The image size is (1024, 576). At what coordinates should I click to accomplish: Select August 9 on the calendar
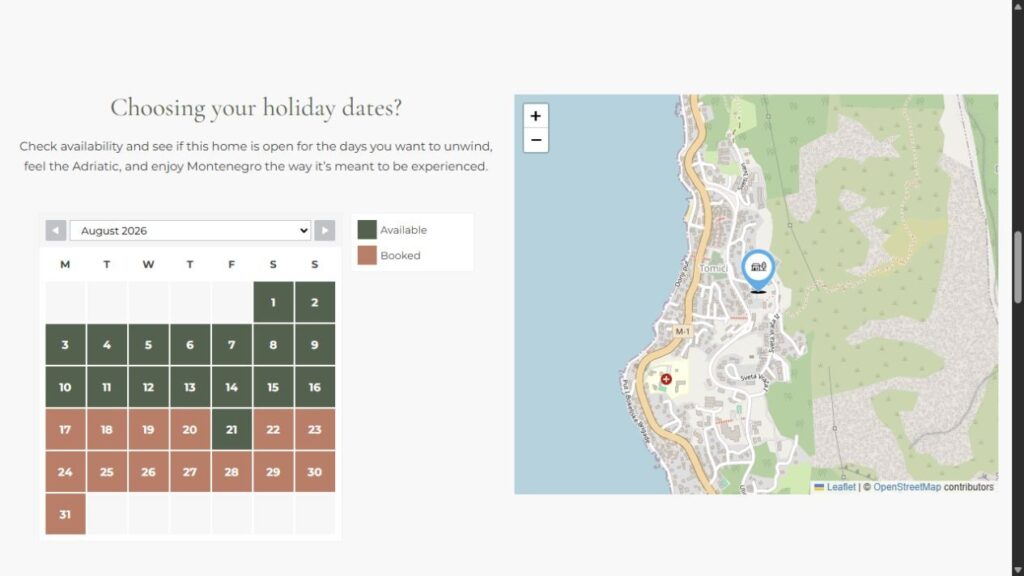tap(315, 345)
